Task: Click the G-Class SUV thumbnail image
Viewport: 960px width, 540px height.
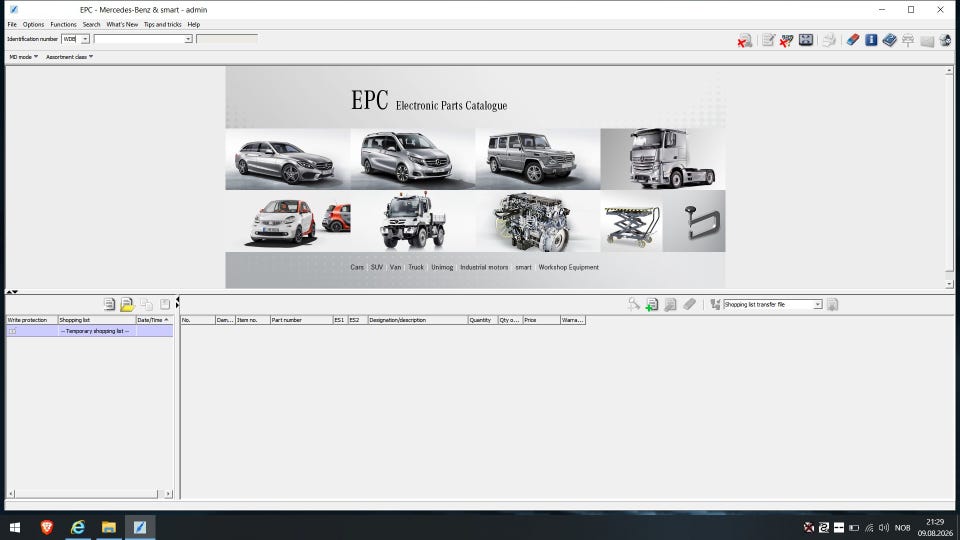Action: [x=538, y=159]
